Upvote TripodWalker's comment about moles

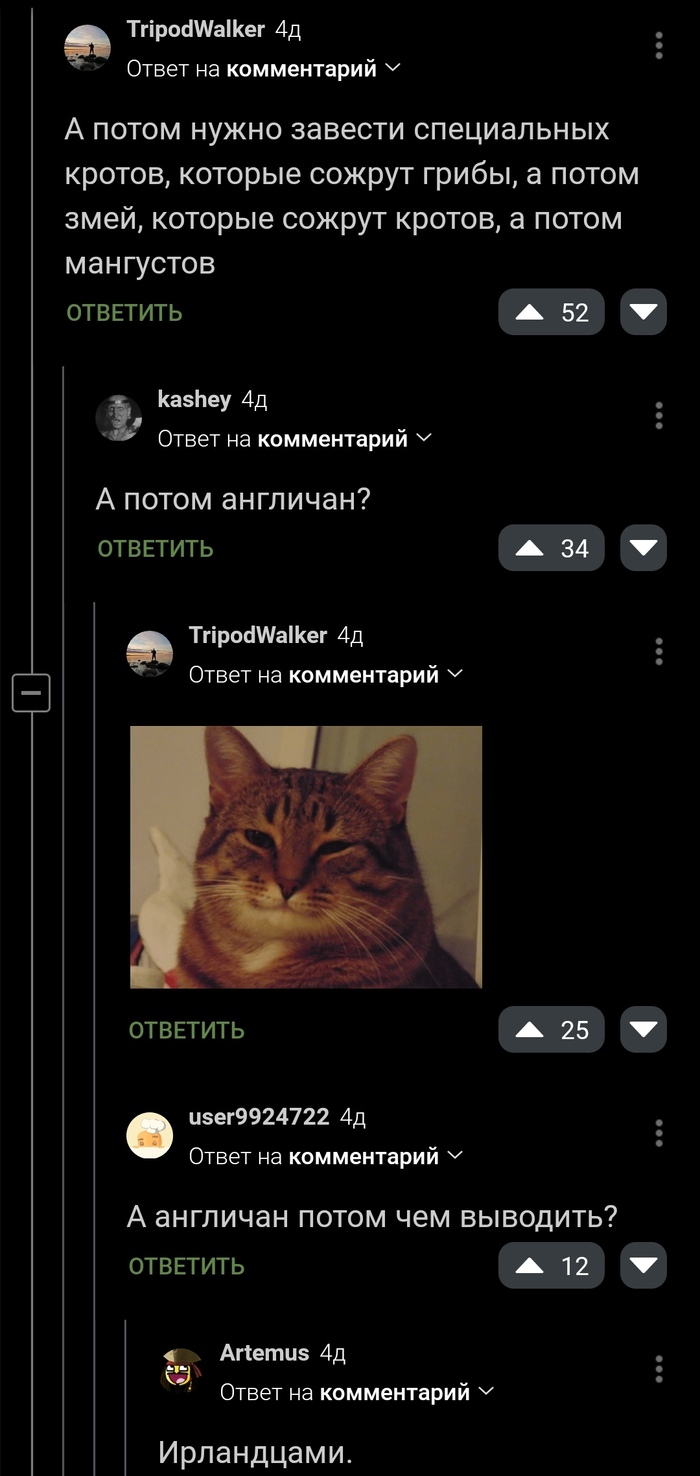551,312
